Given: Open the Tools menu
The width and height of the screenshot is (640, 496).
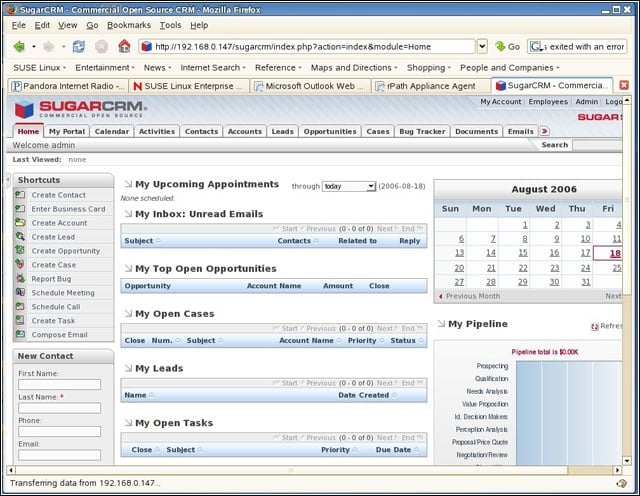Looking at the screenshot, I should (170, 25).
